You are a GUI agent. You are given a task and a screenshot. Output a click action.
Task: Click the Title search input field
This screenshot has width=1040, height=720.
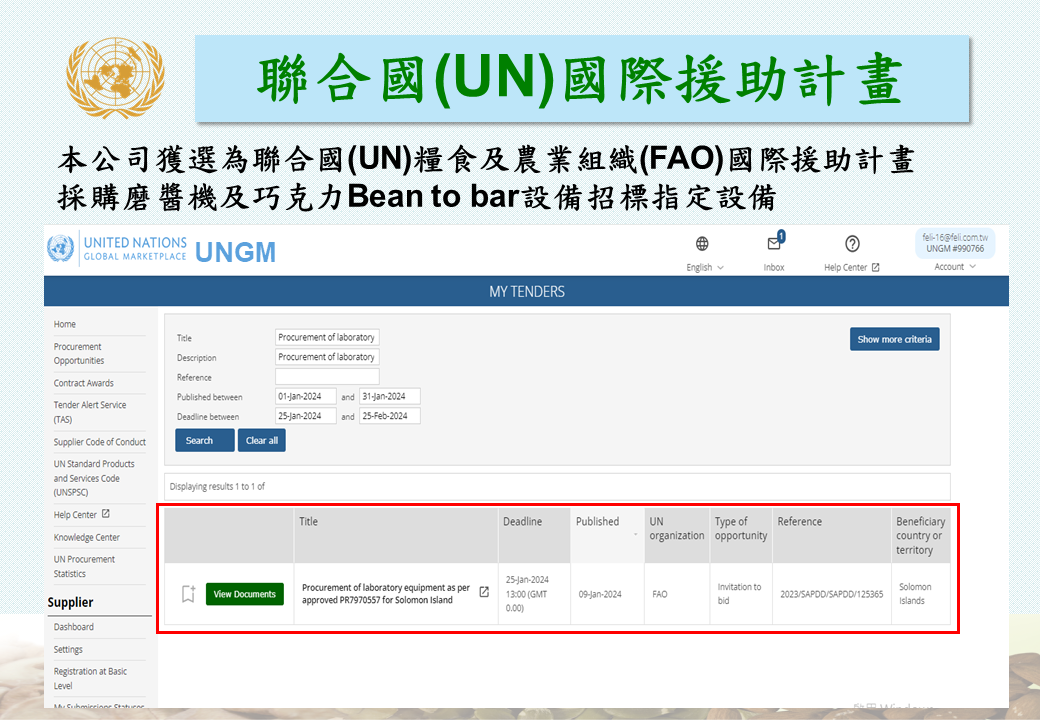click(x=327, y=337)
